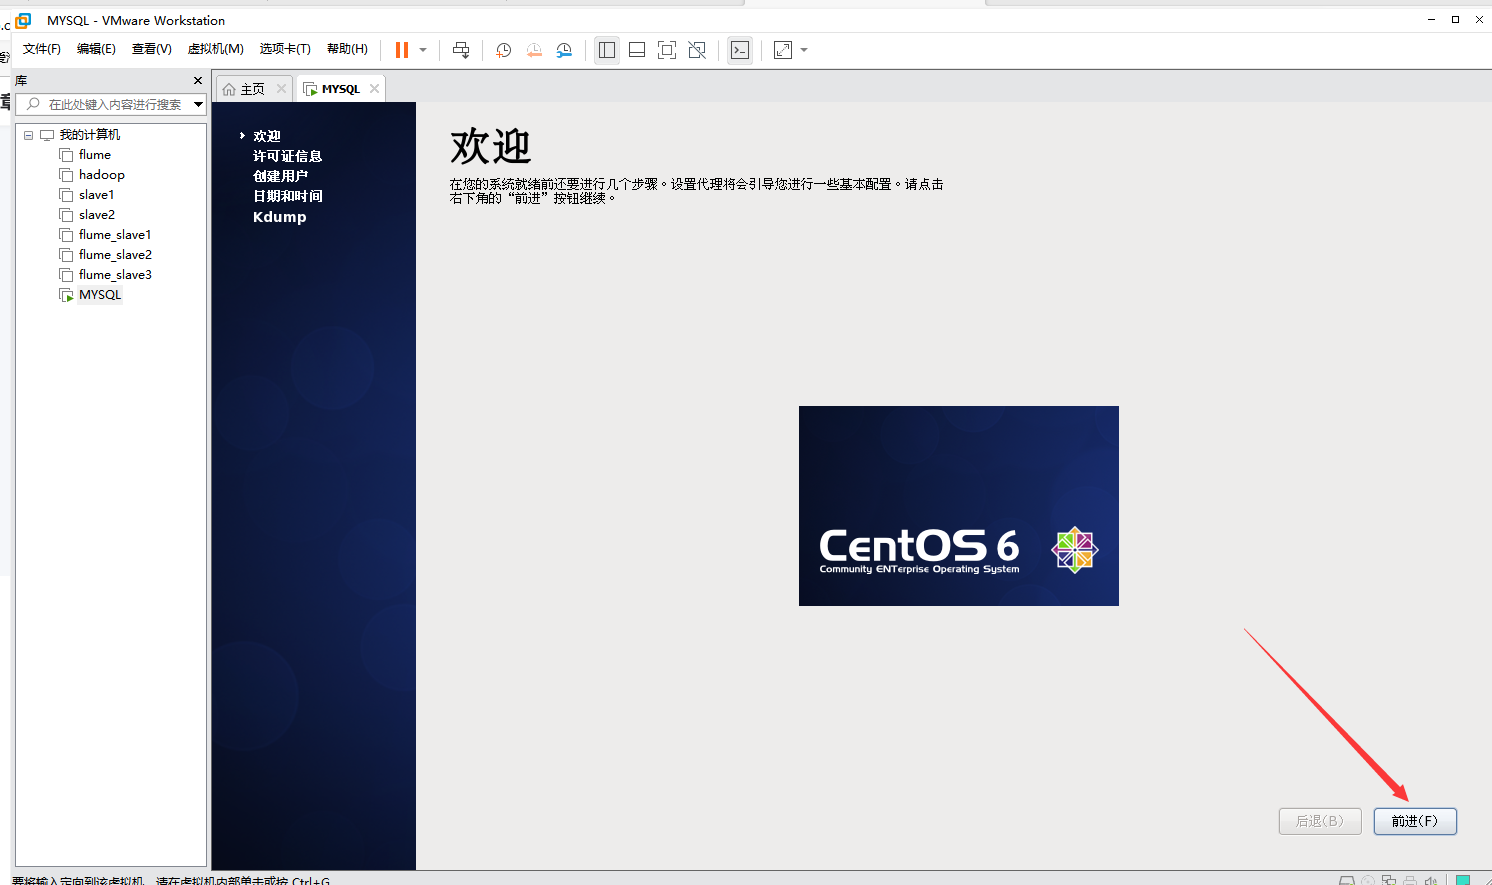
Task: Select 我的计算机 in the library tree
Action: [x=89, y=135]
